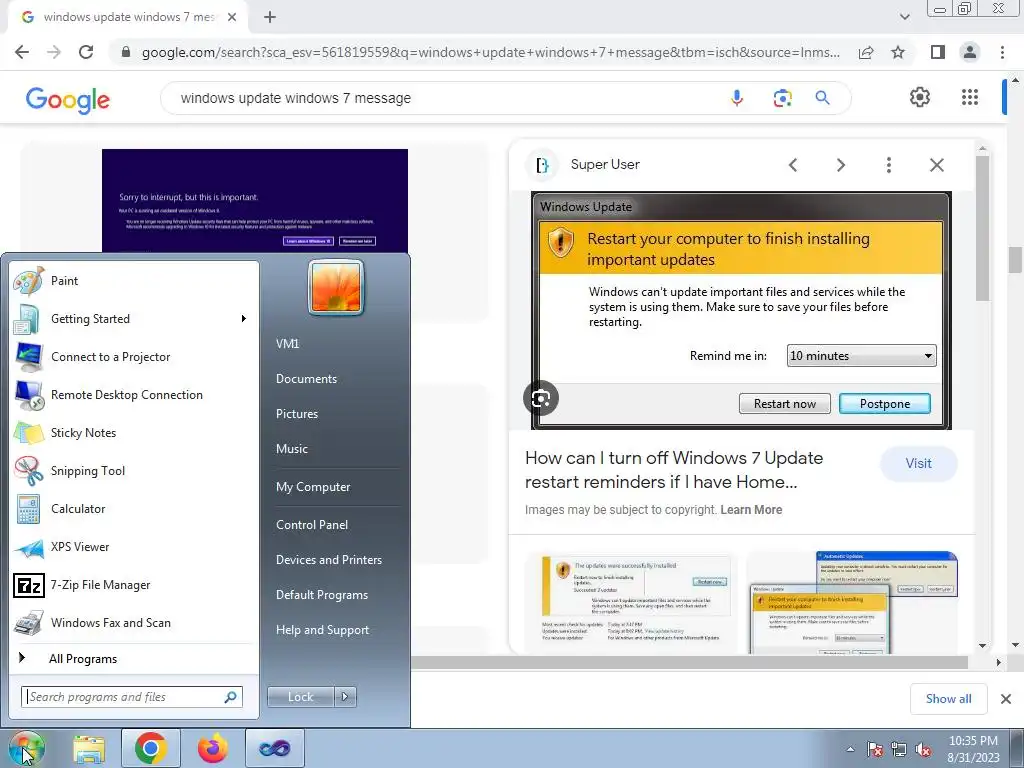
Task: Open the shutdown options arrow beside Lock
Action: click(x=345, y=697)
